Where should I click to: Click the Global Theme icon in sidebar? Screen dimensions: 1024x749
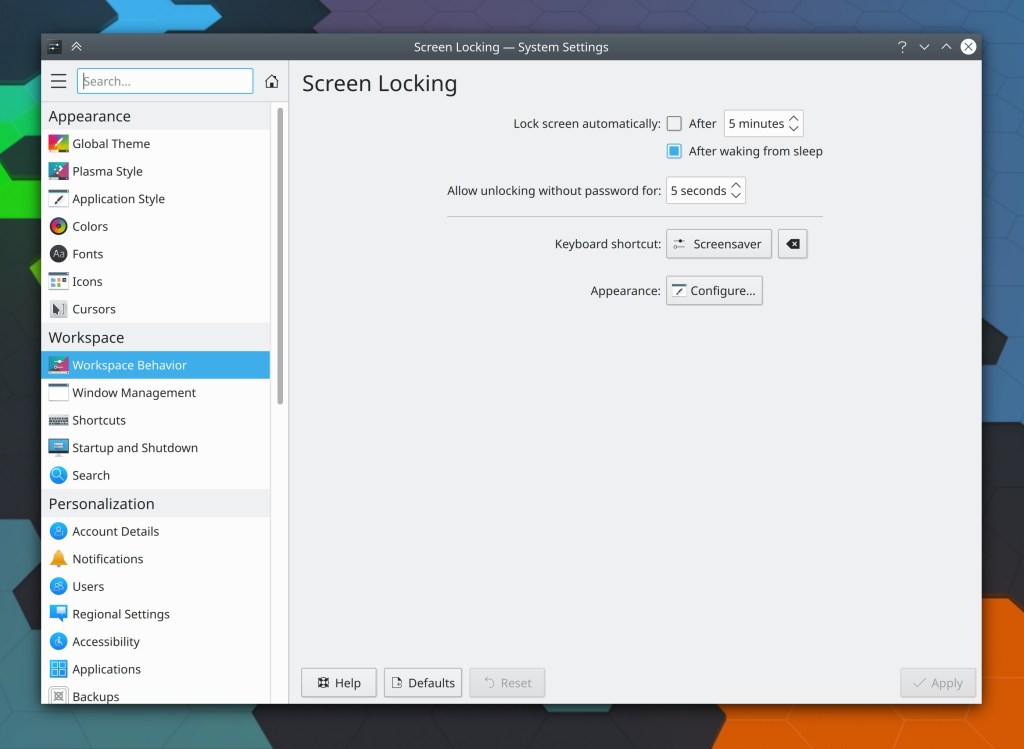pyautogui.click(x=58, y=144)
